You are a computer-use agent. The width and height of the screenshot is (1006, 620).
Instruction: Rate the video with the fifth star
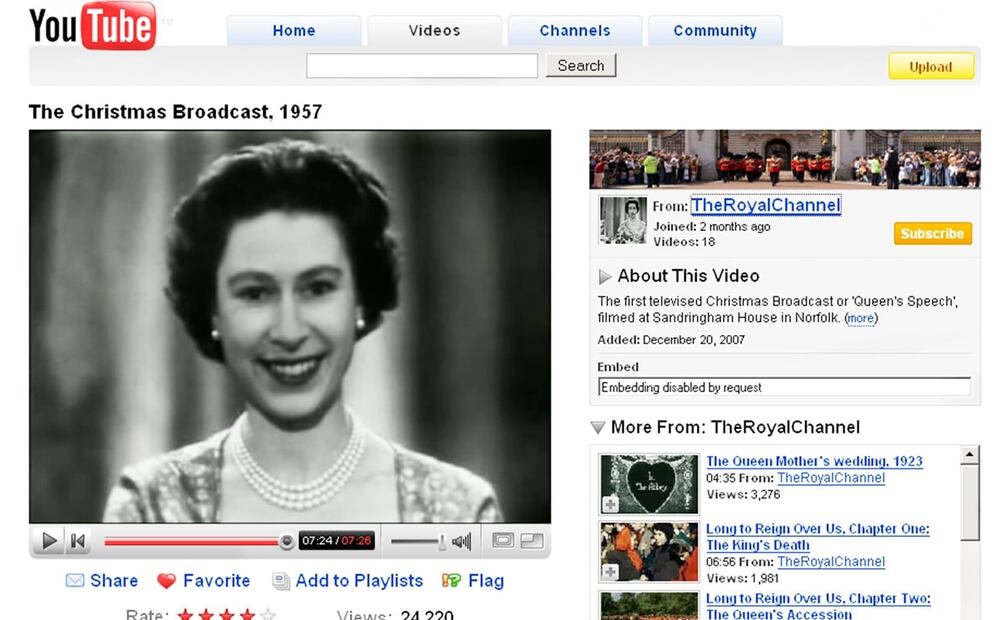coord(267,615)
